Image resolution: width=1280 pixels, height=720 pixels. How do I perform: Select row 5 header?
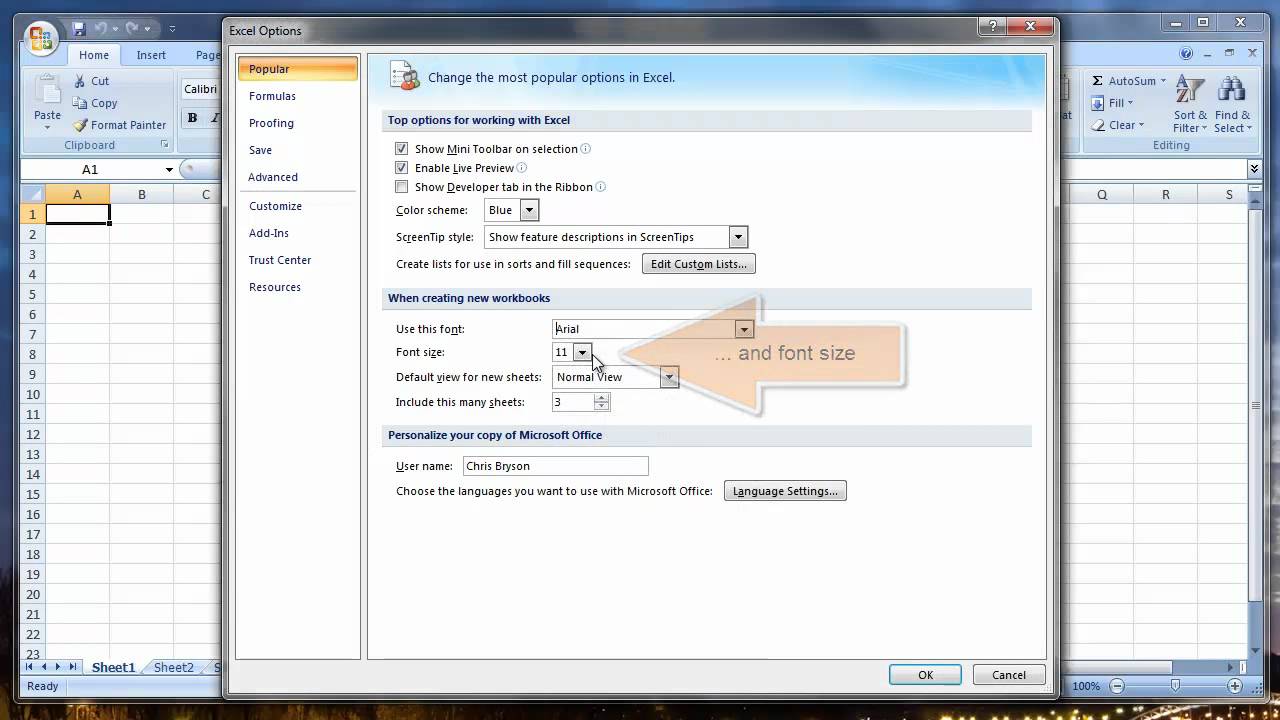tap(32, 294)
